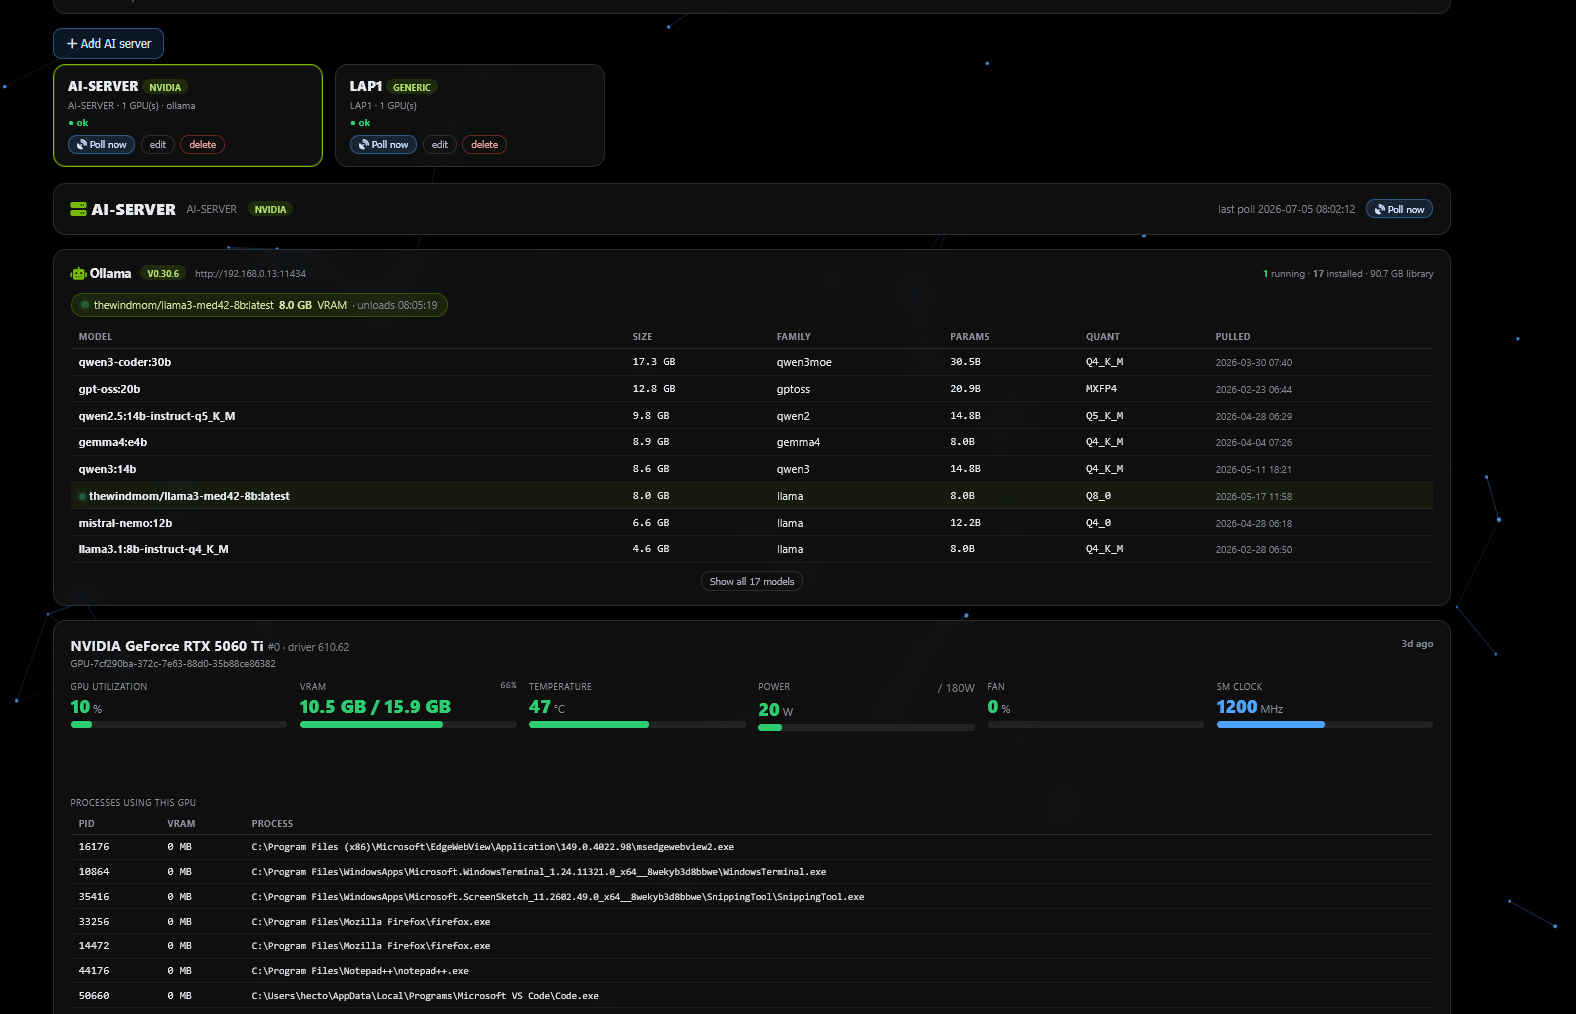
Task: Click the power draw progress bar
Action: click(x=866, y=727)
